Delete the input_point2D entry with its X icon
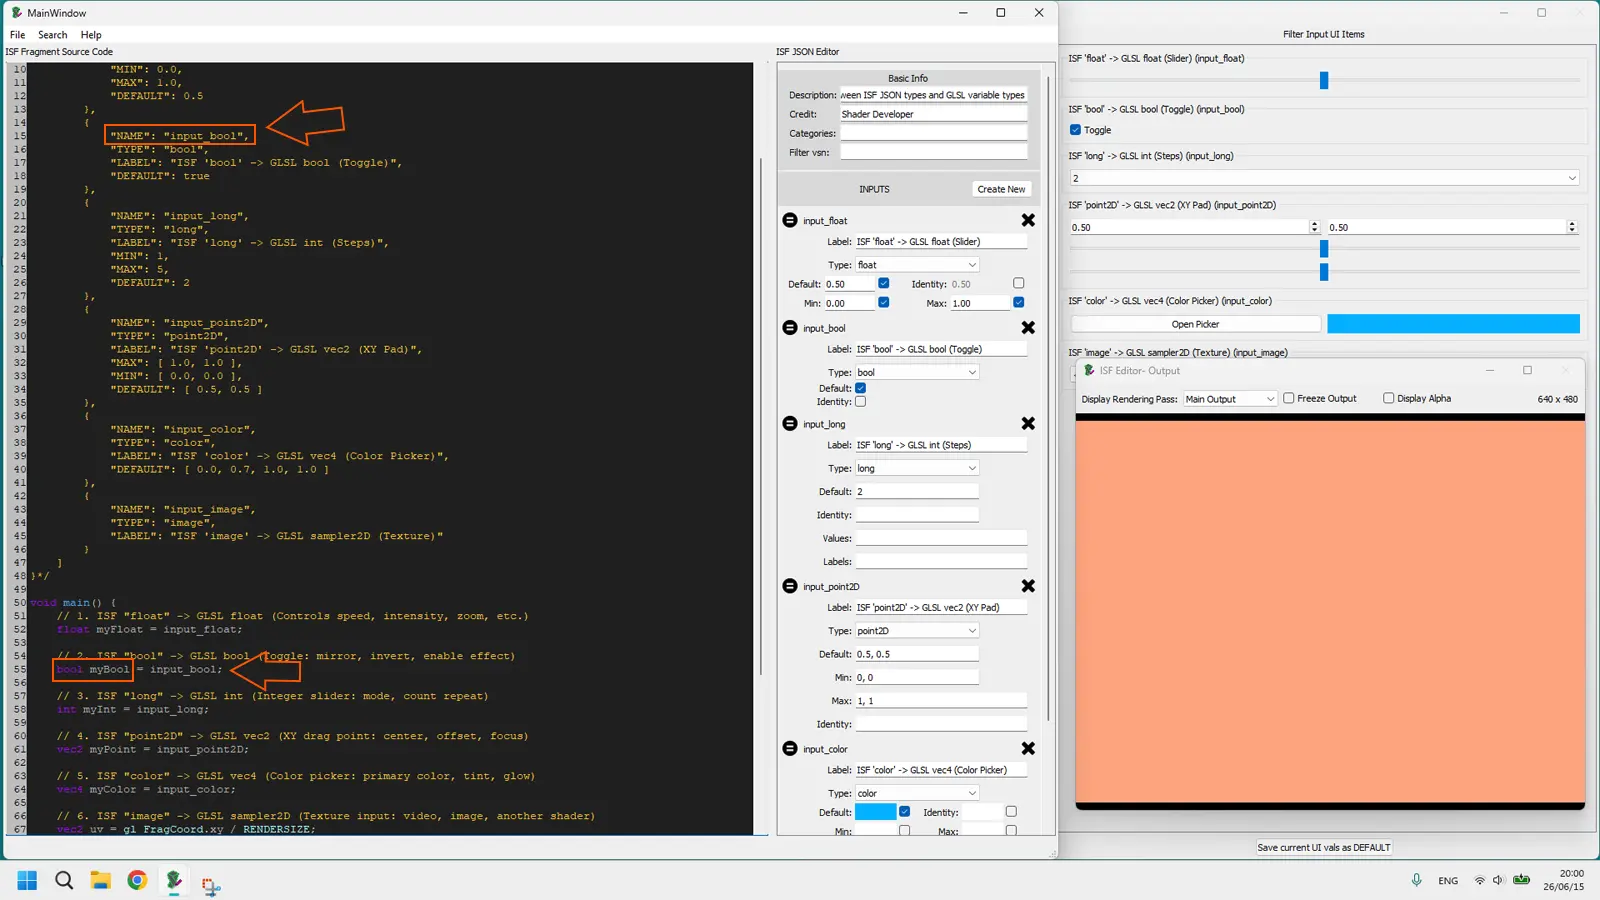 coord(1028,586)
